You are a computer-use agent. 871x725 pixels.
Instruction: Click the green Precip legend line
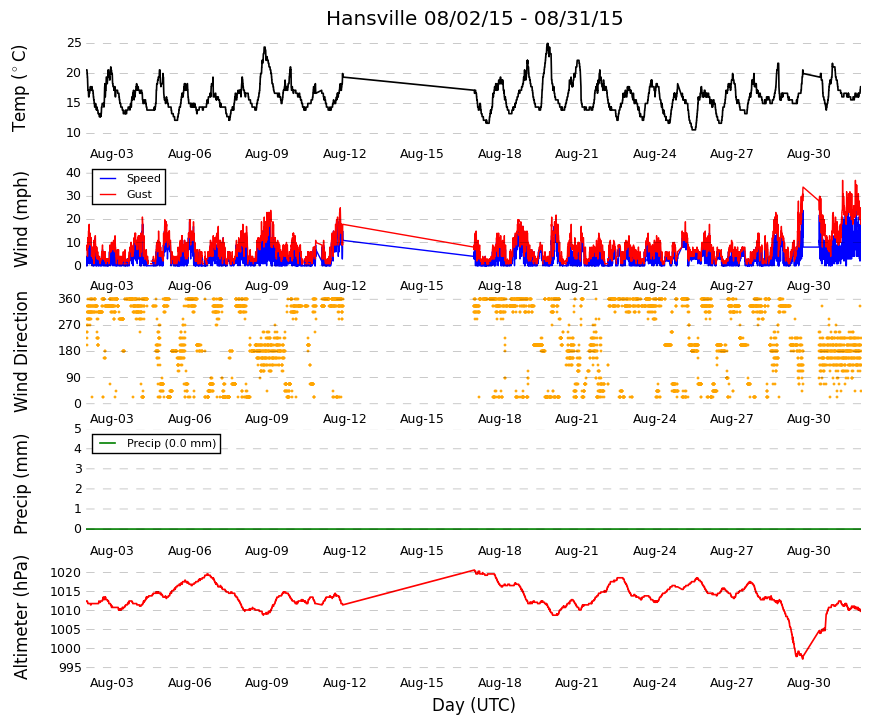[108, 443]
